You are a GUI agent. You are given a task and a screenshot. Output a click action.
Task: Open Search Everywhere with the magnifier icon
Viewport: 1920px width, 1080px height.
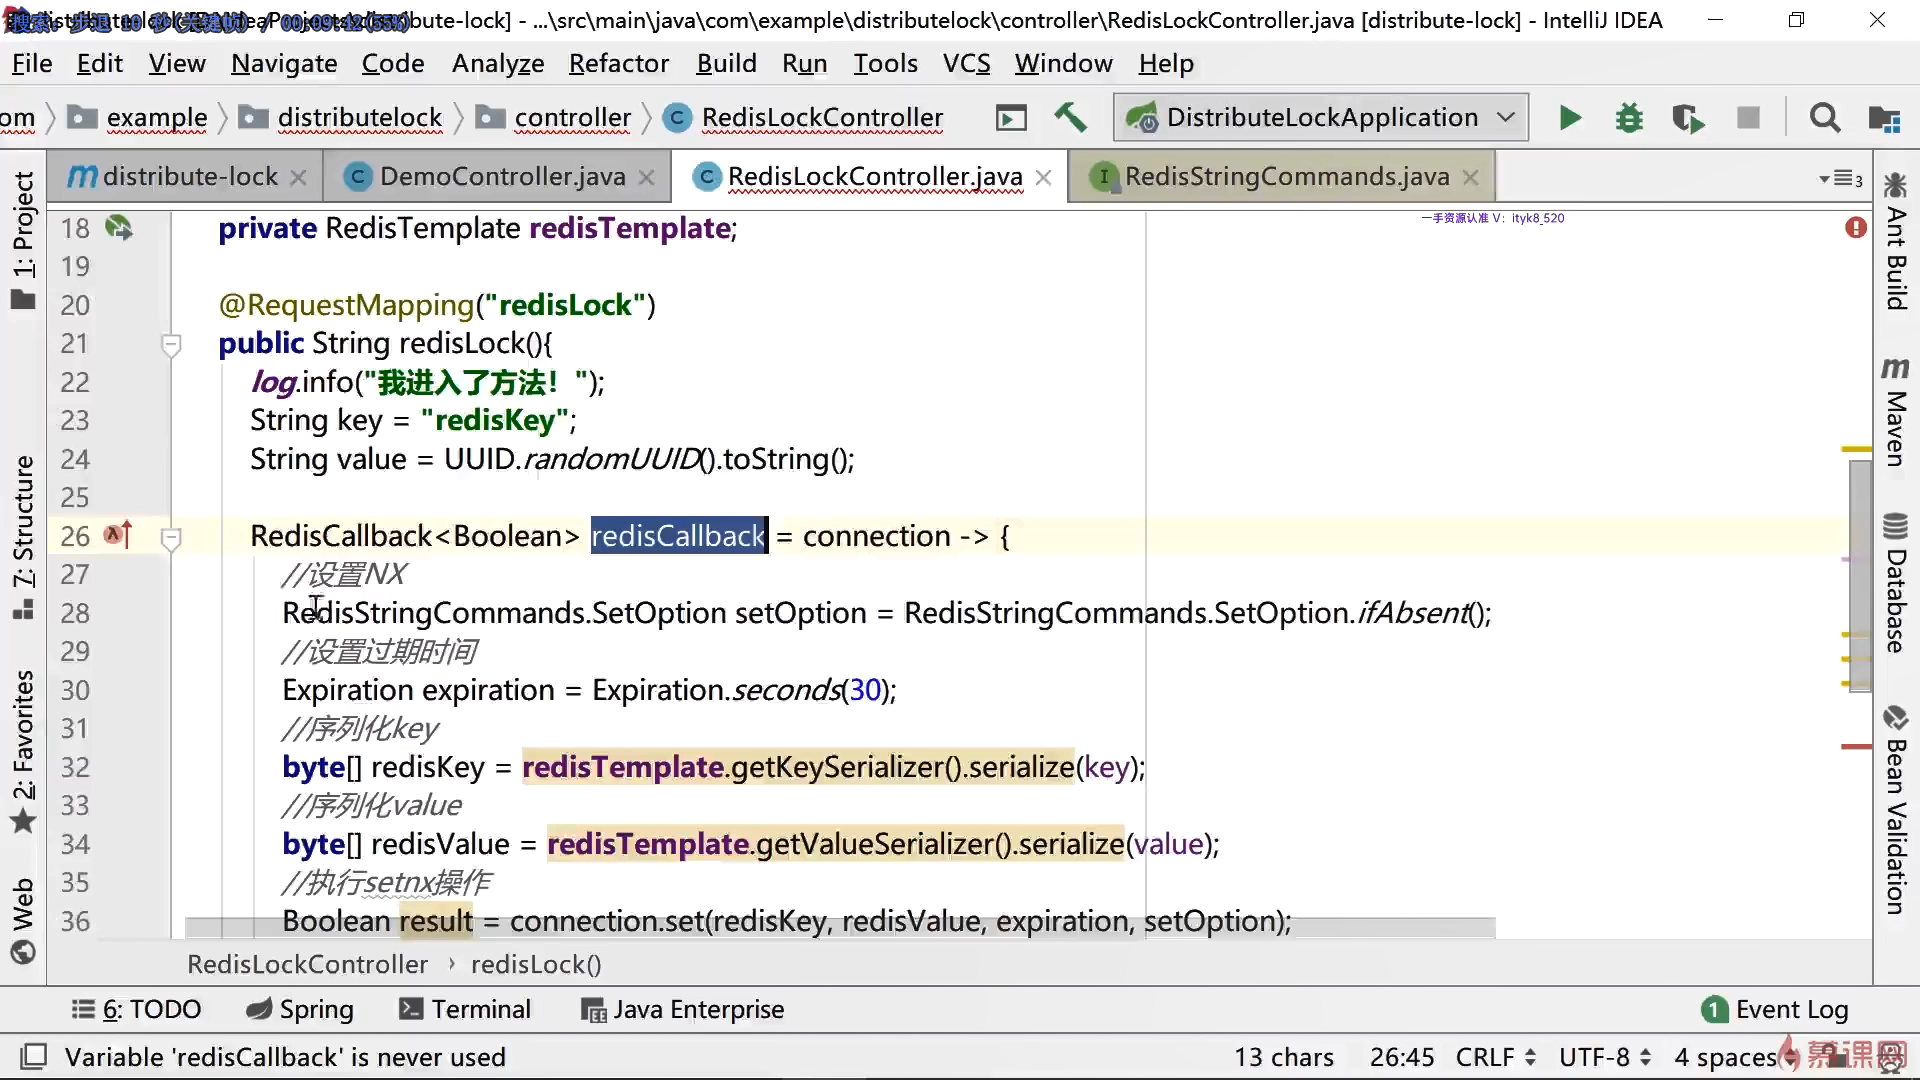tap(1824, 118)
